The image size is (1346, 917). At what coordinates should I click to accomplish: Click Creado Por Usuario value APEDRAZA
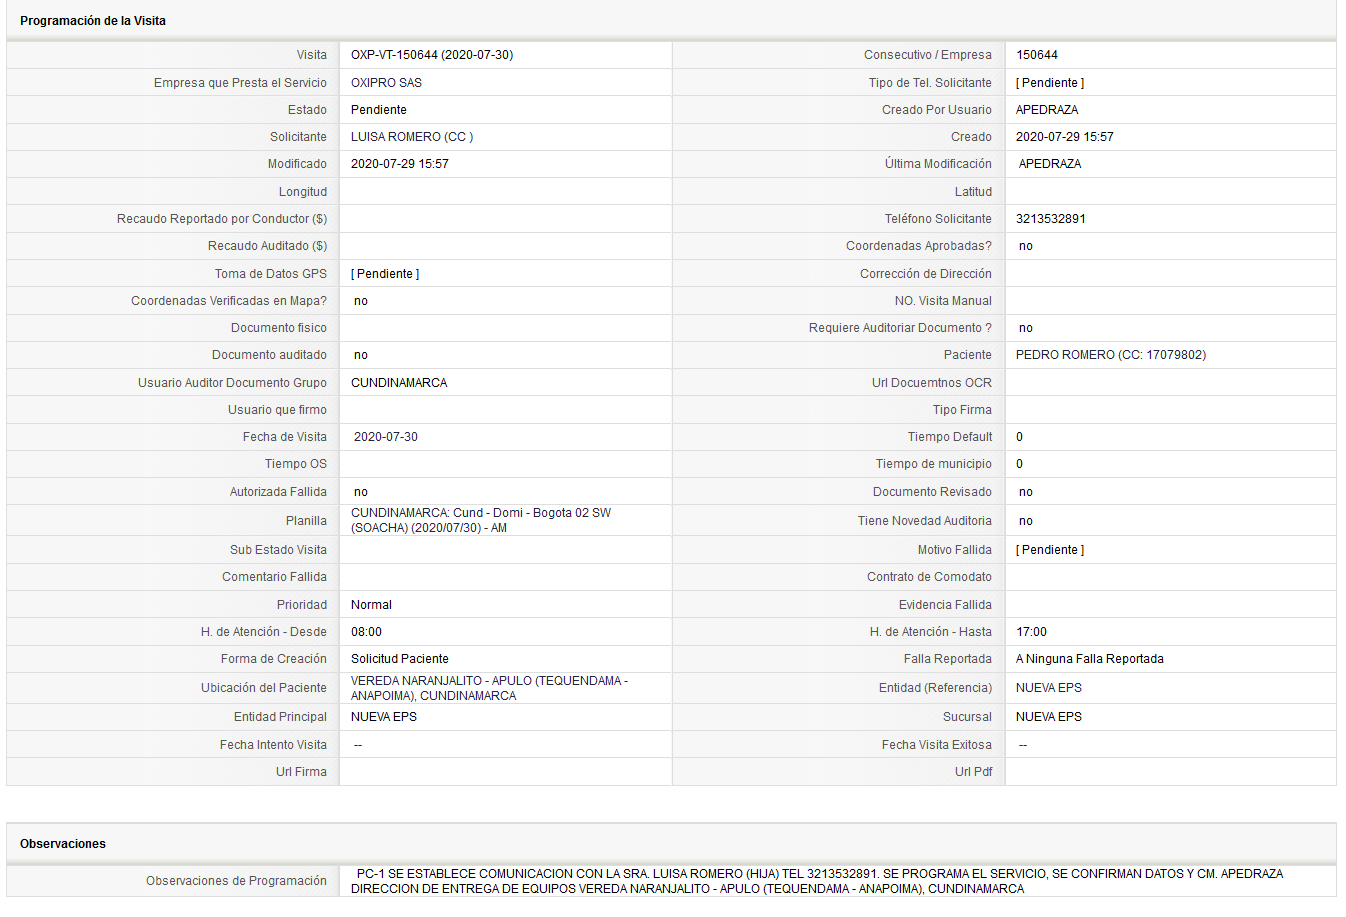1047,110
